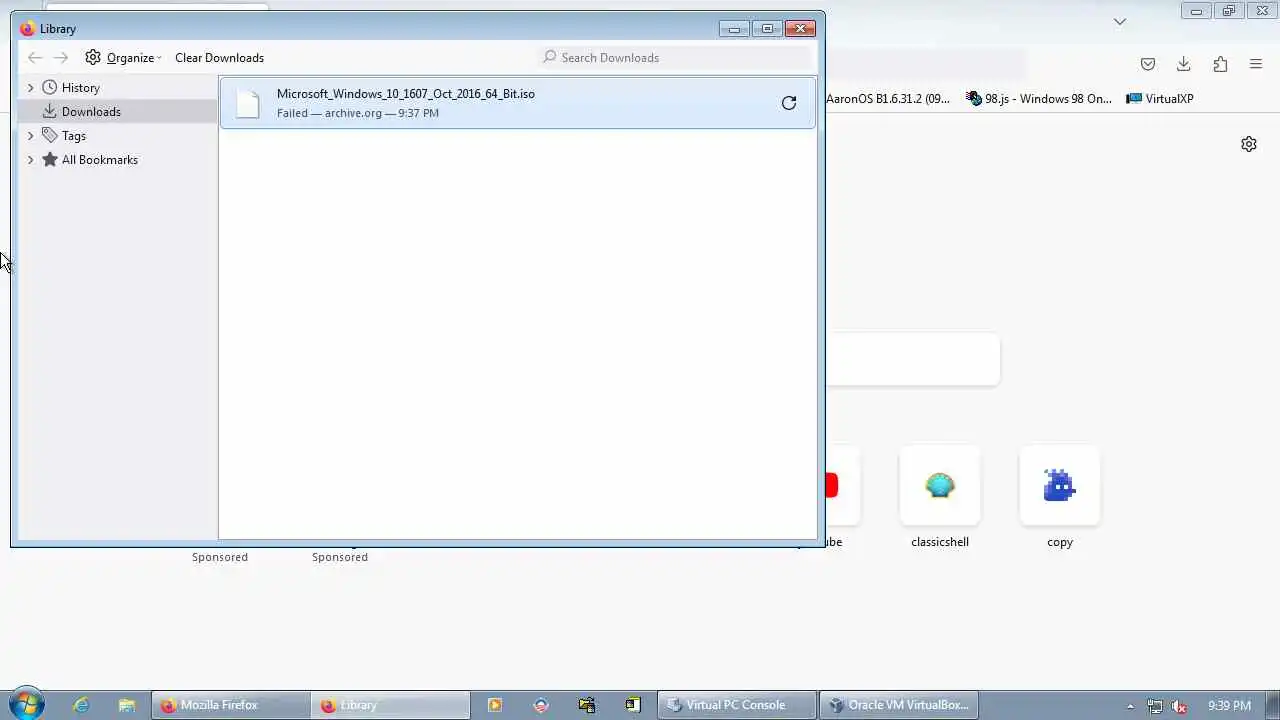Viewport: 1280px width, 720px height.
Task: Retry the failed Windows 10 ISO download
Action: coord(789,103)
